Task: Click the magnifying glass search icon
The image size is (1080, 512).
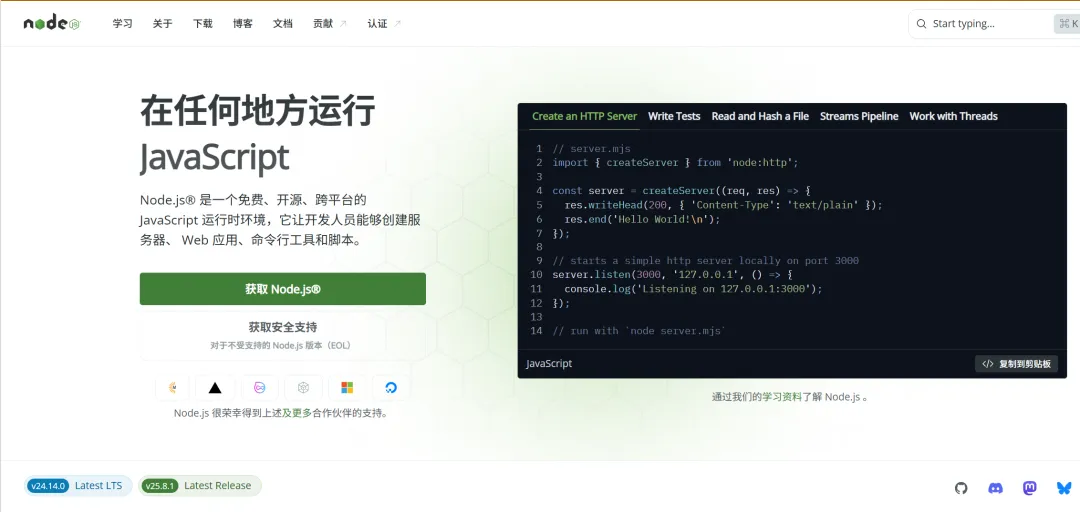Action: [921, 23]
